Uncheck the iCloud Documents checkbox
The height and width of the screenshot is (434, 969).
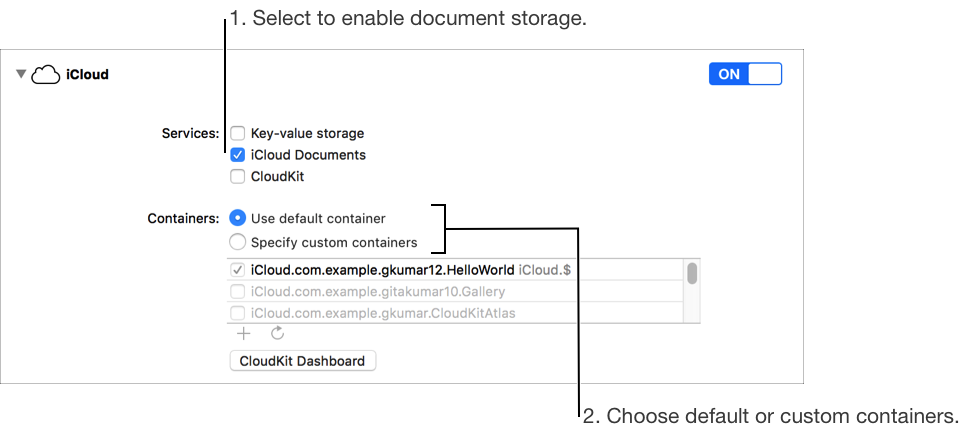pyautogui.click(x=238, y=155)
